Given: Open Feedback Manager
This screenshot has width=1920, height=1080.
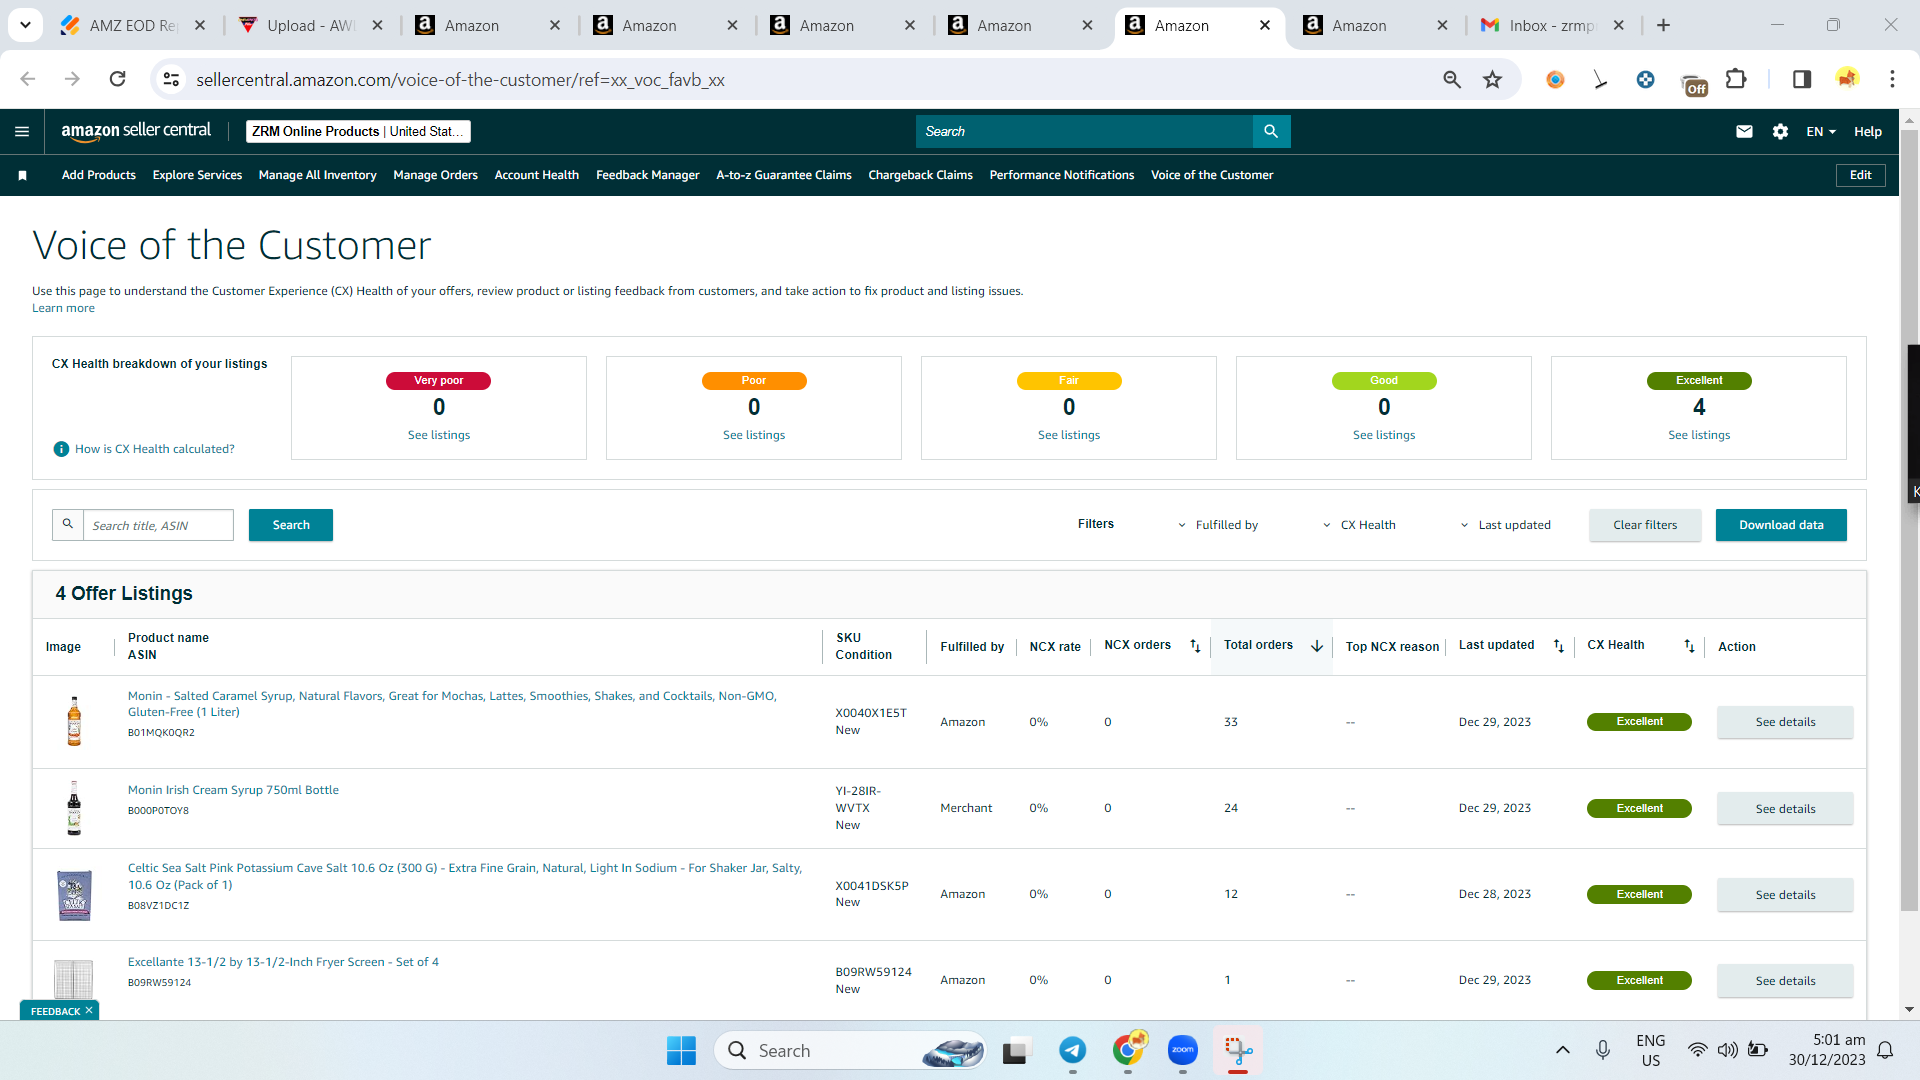Looking at the screenshot, I should coord(647,175).
